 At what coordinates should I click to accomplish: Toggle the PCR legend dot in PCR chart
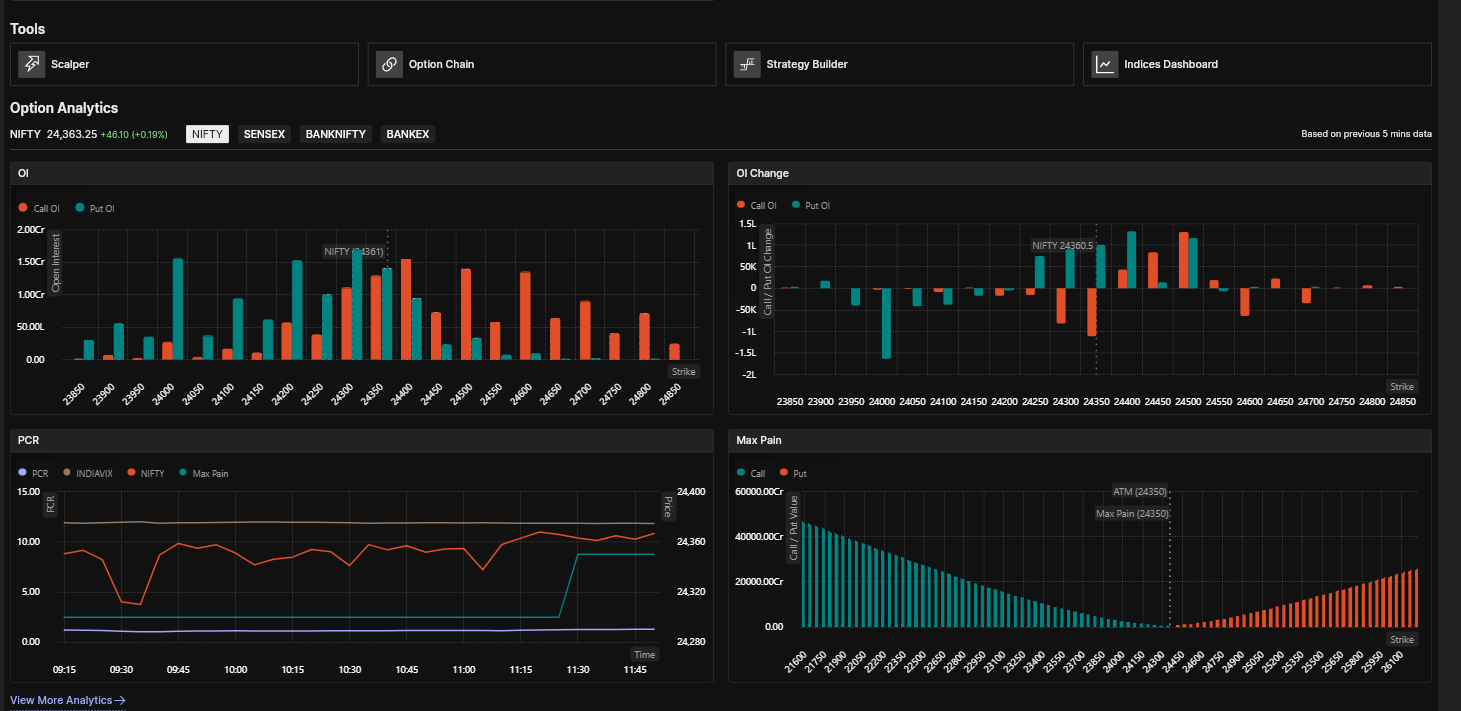[x=23, y=473]
